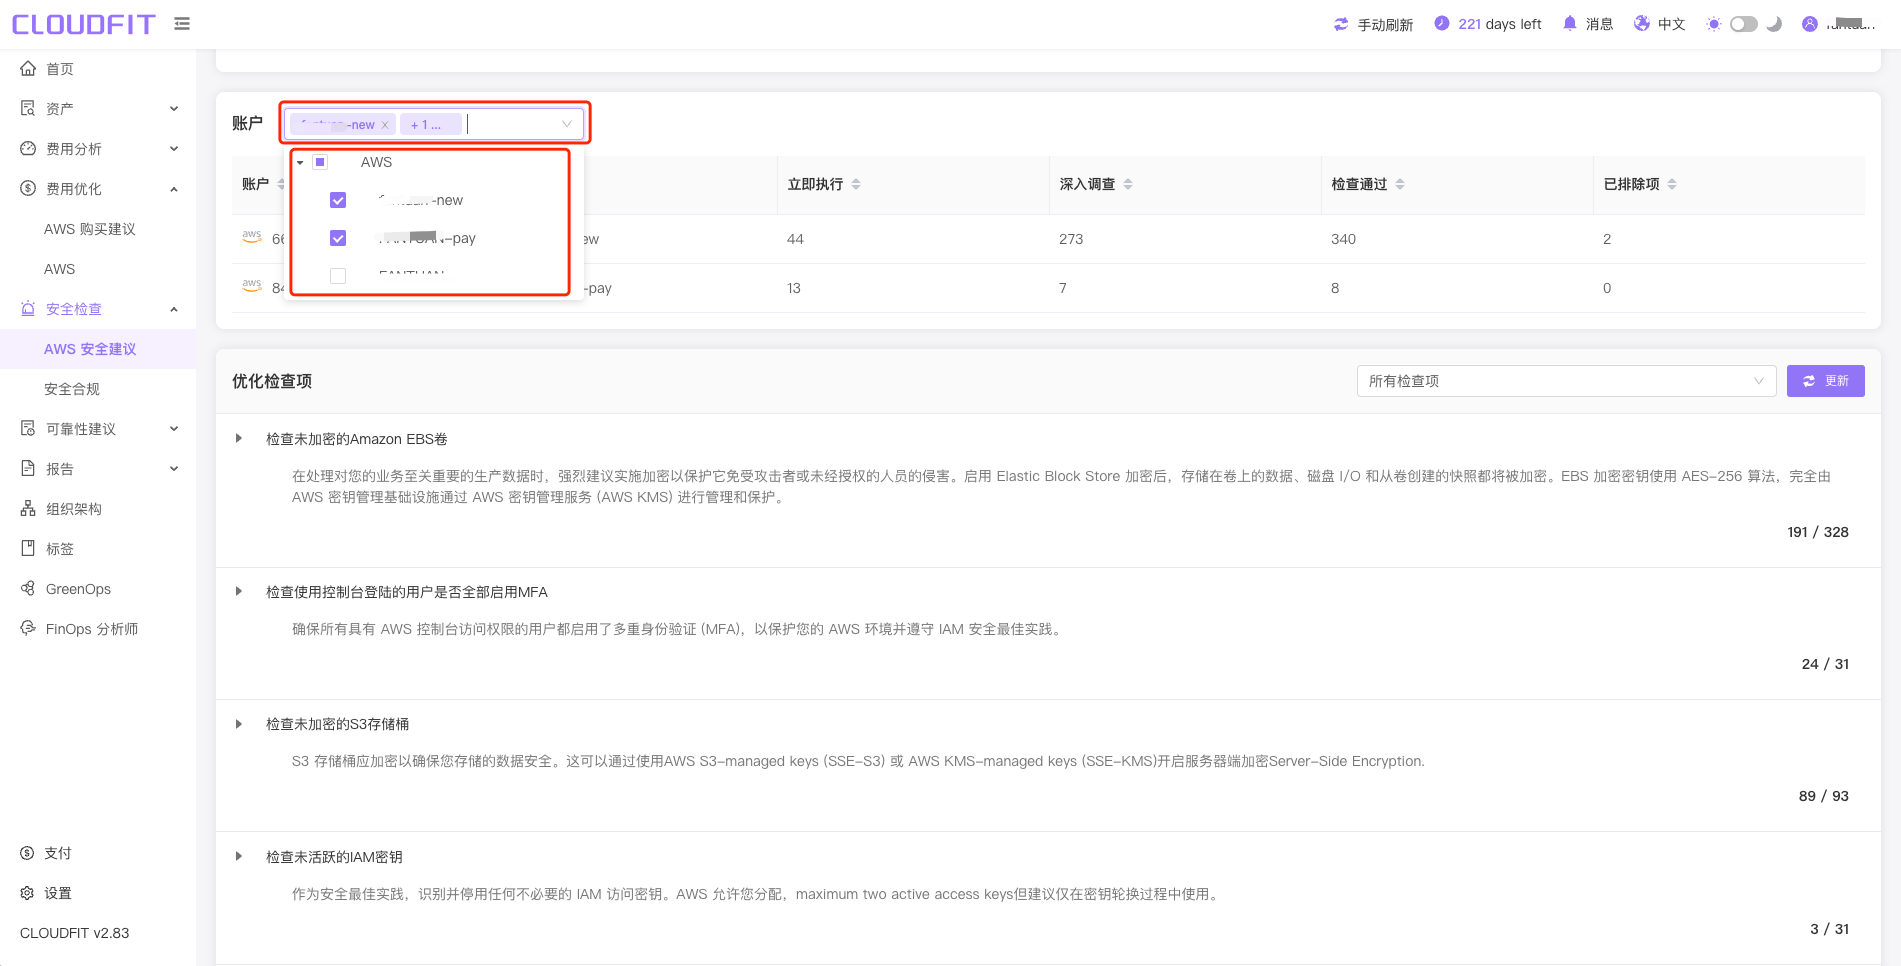The height and width of the screenshot is (966, 1901).
Task: Click the 可靠性建议 document icon
Action: 28,429
